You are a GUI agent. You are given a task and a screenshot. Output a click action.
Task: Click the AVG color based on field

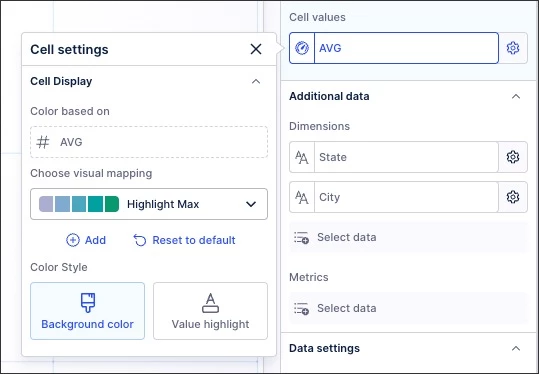[x=149, y=142]
